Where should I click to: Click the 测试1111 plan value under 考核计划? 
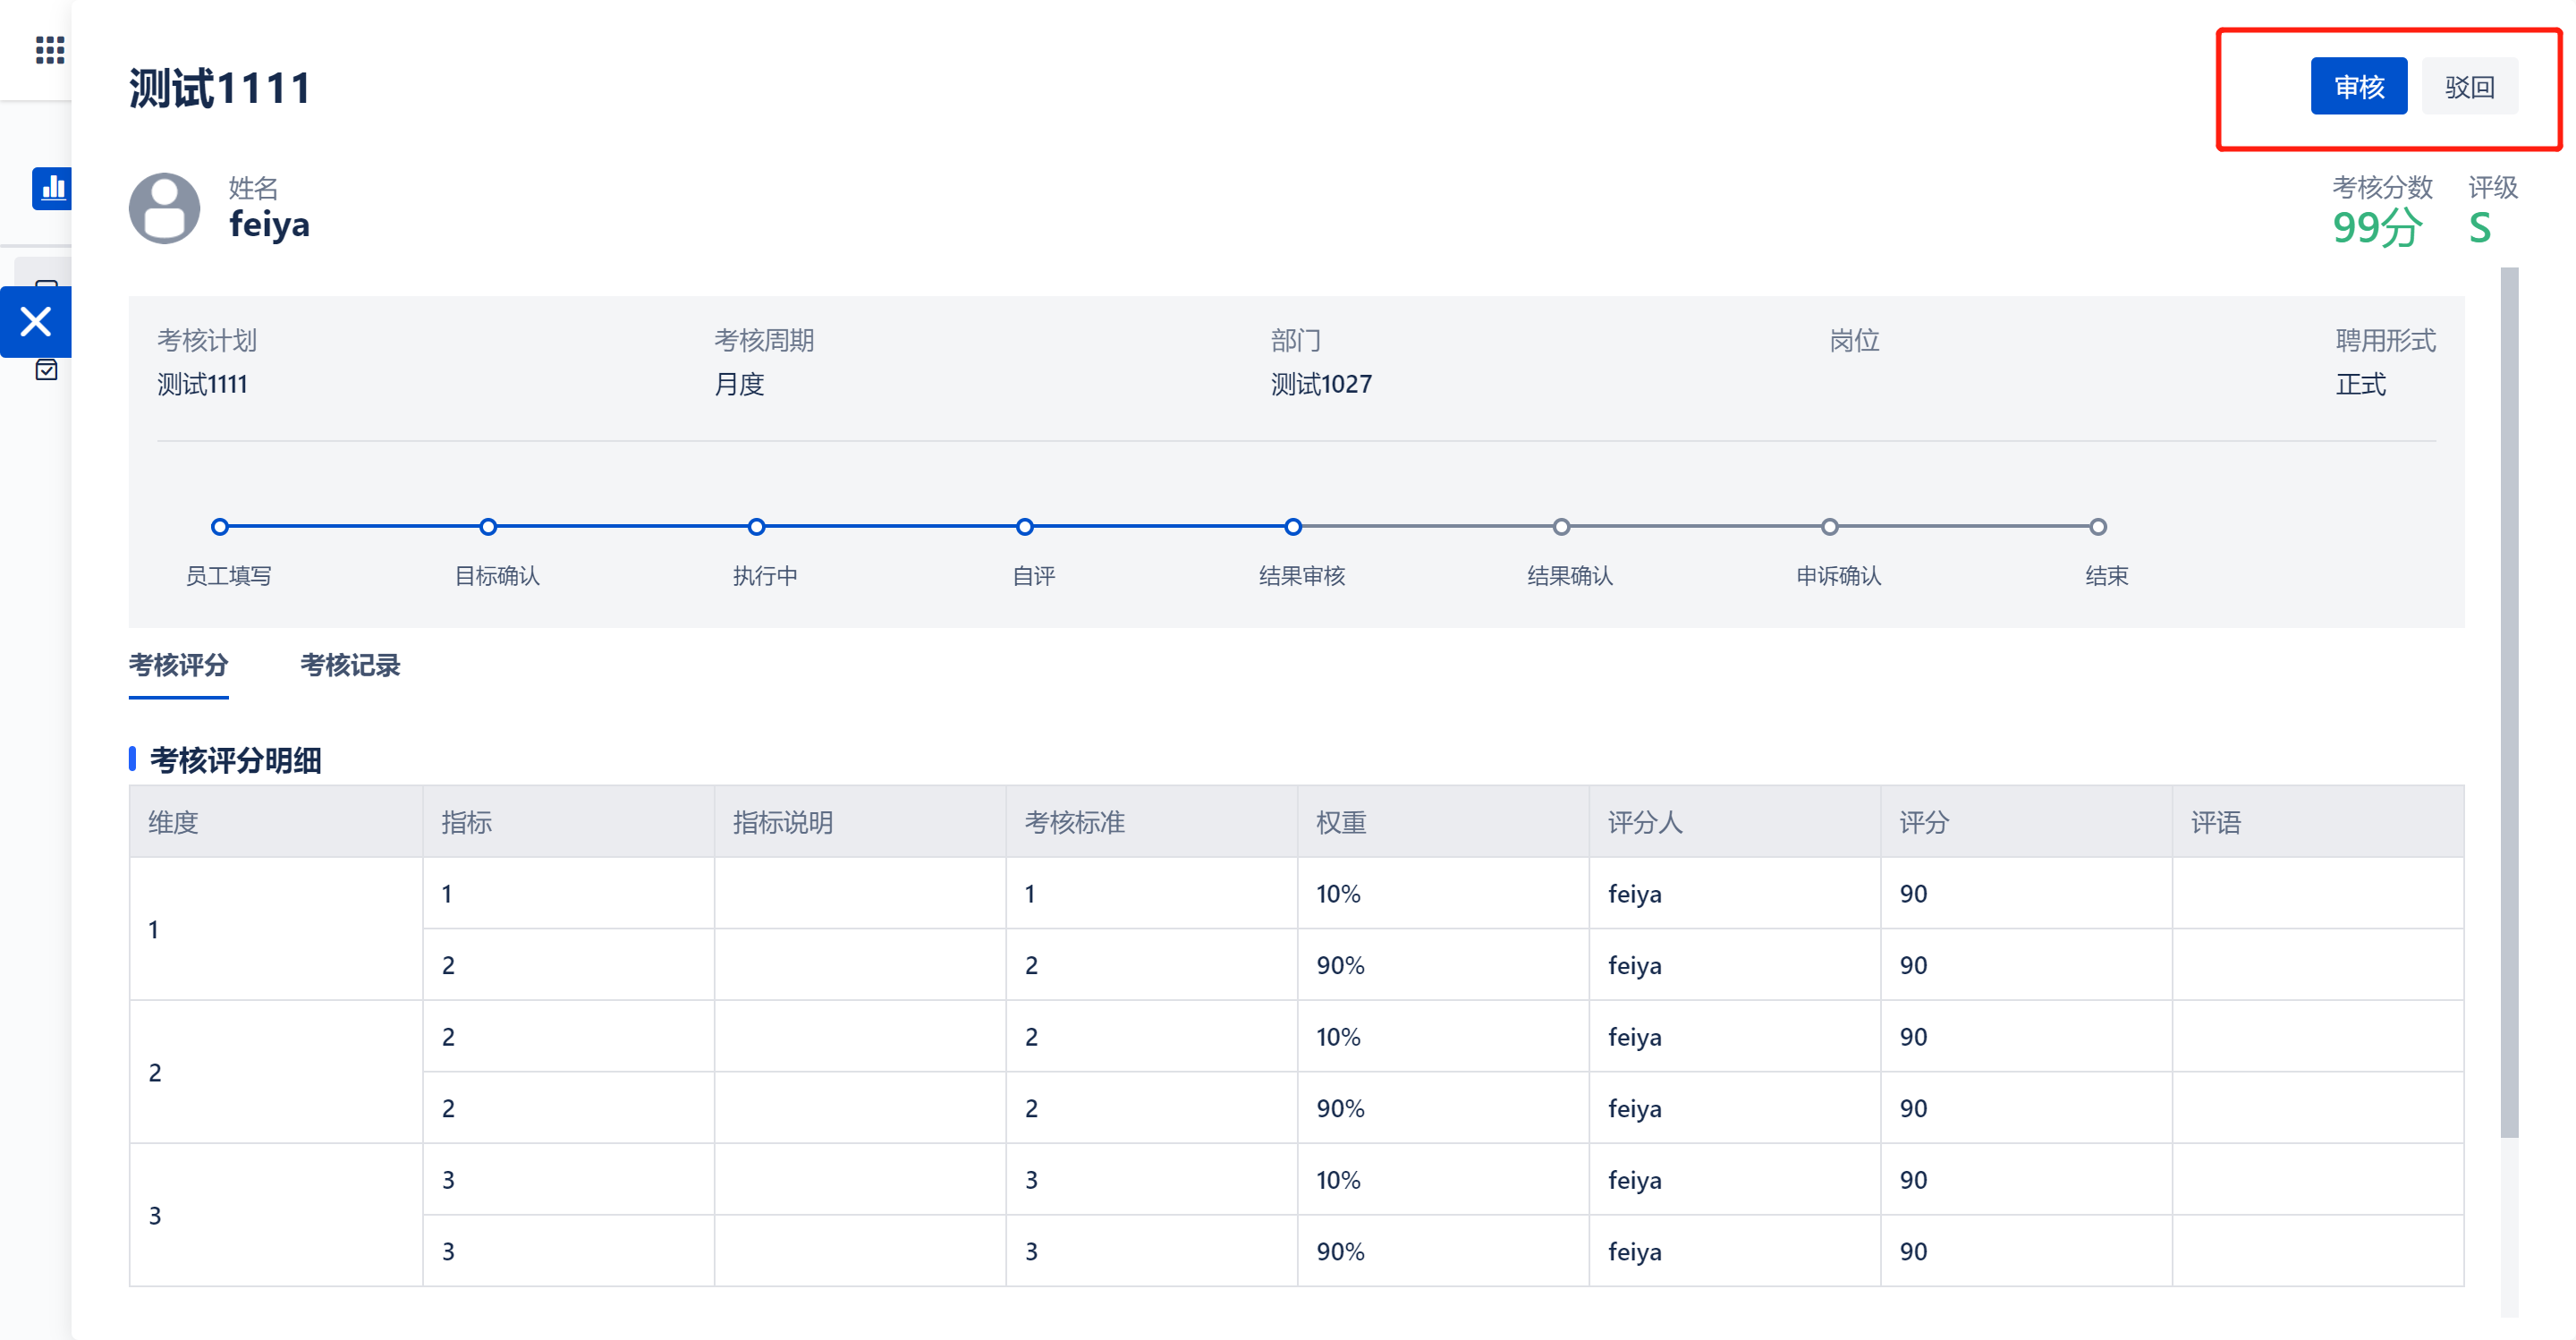[x=202, y=384]
